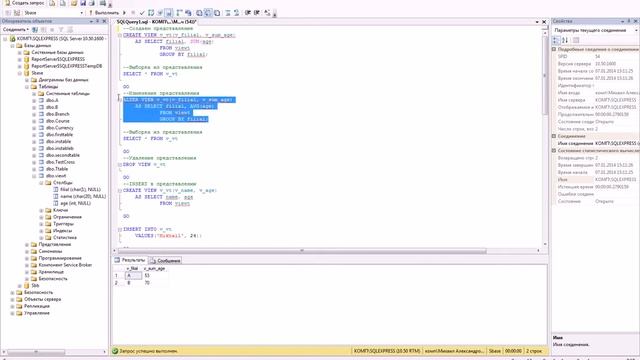Select the 'Представления' views folder
The image size is (640, 360).
pos(55,244)
